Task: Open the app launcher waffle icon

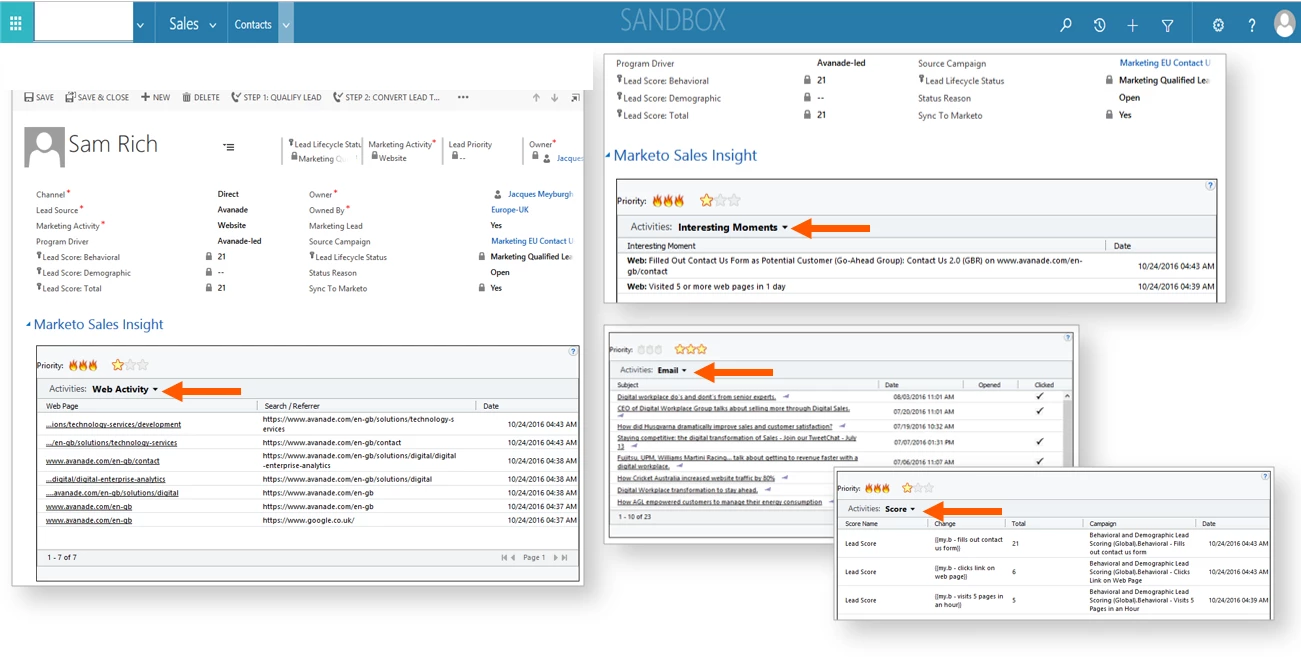Action: 15,24
